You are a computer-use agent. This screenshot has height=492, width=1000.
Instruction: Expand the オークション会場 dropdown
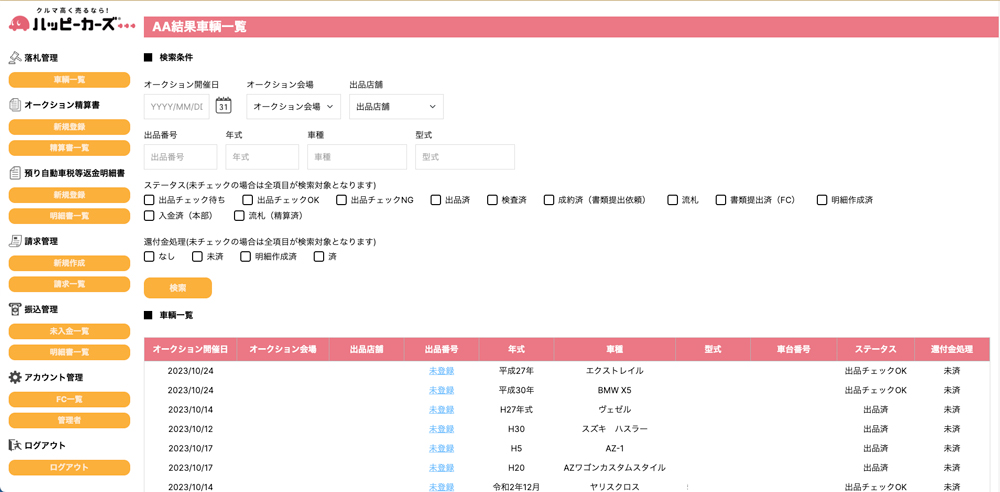coord(293,107)
